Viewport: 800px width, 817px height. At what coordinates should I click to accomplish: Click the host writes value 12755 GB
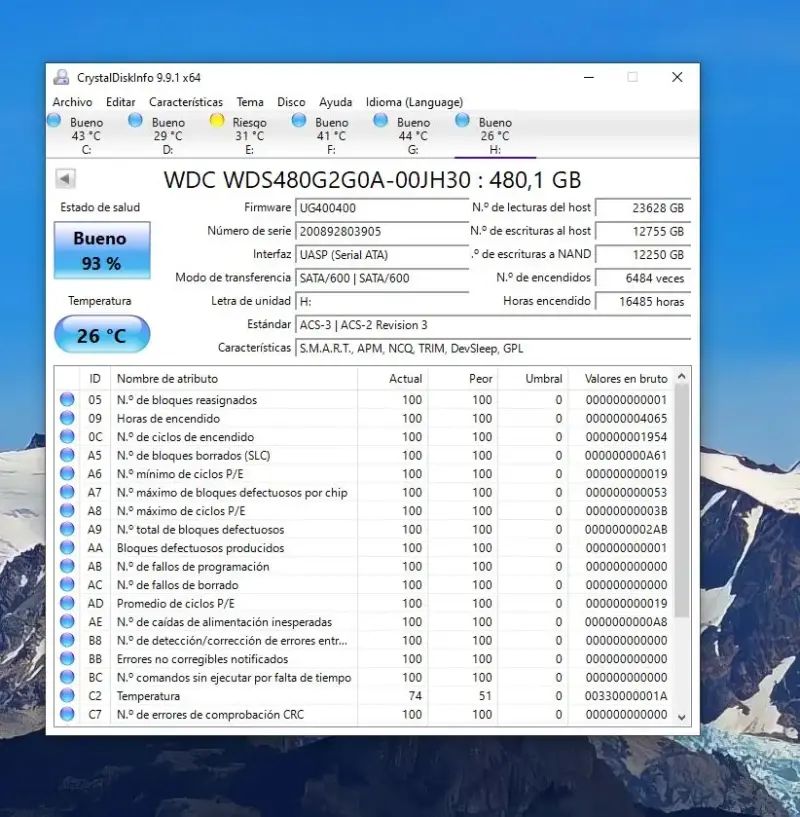point(643,231)
